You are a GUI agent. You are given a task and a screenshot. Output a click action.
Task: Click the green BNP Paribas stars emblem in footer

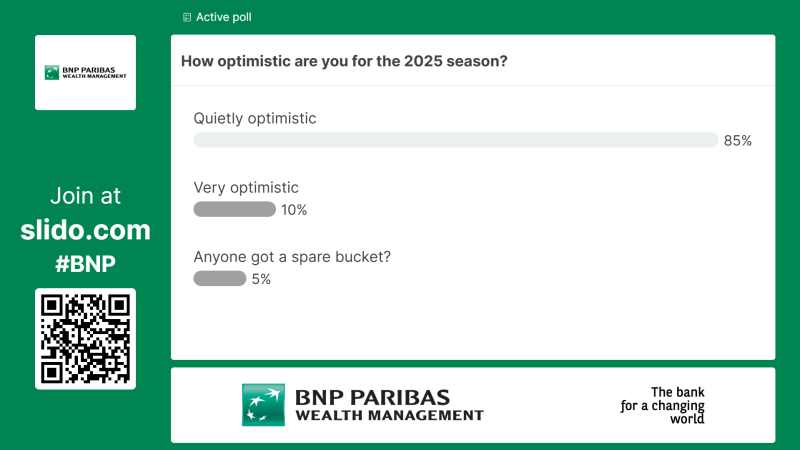coord(263,405)
